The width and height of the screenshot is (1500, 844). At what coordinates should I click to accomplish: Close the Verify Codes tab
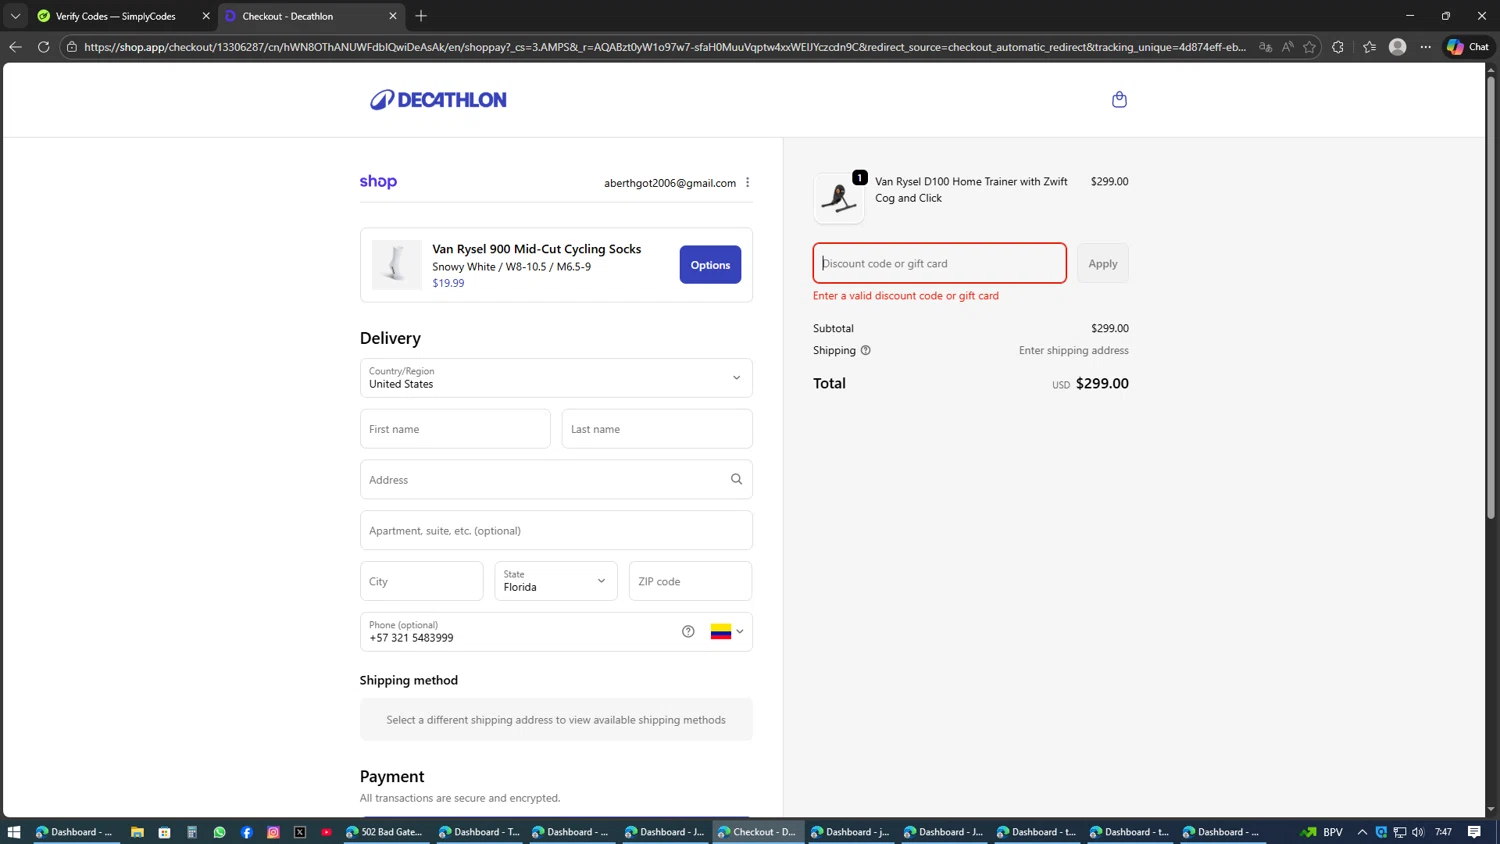206,16
